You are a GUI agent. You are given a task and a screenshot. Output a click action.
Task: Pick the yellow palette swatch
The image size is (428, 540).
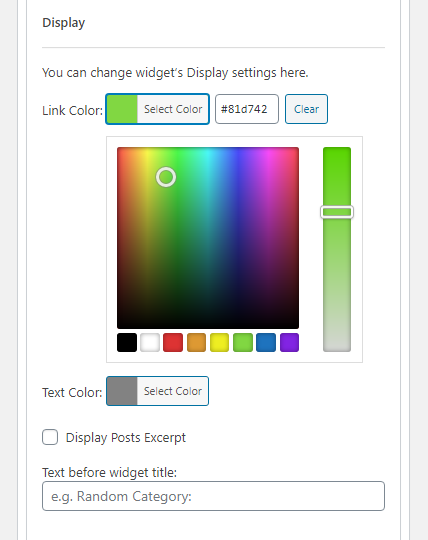[x=219, y=342]
